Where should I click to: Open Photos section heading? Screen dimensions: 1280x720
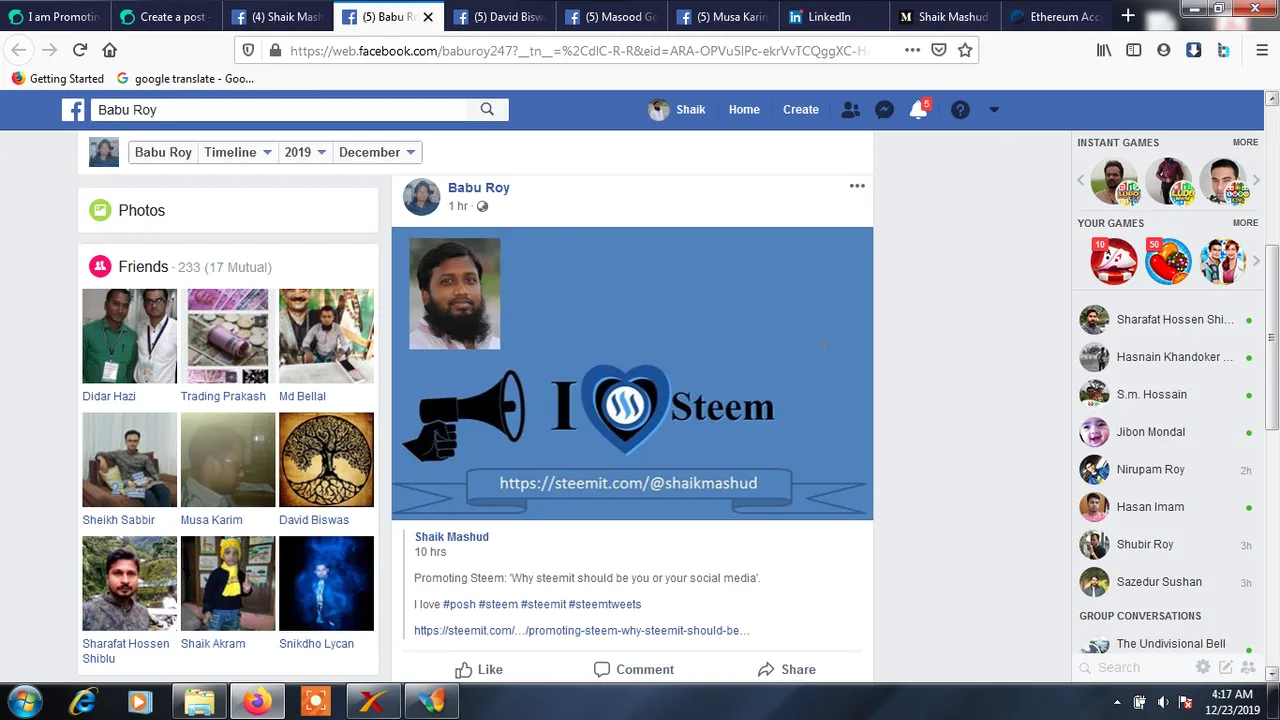coord(141,210)
